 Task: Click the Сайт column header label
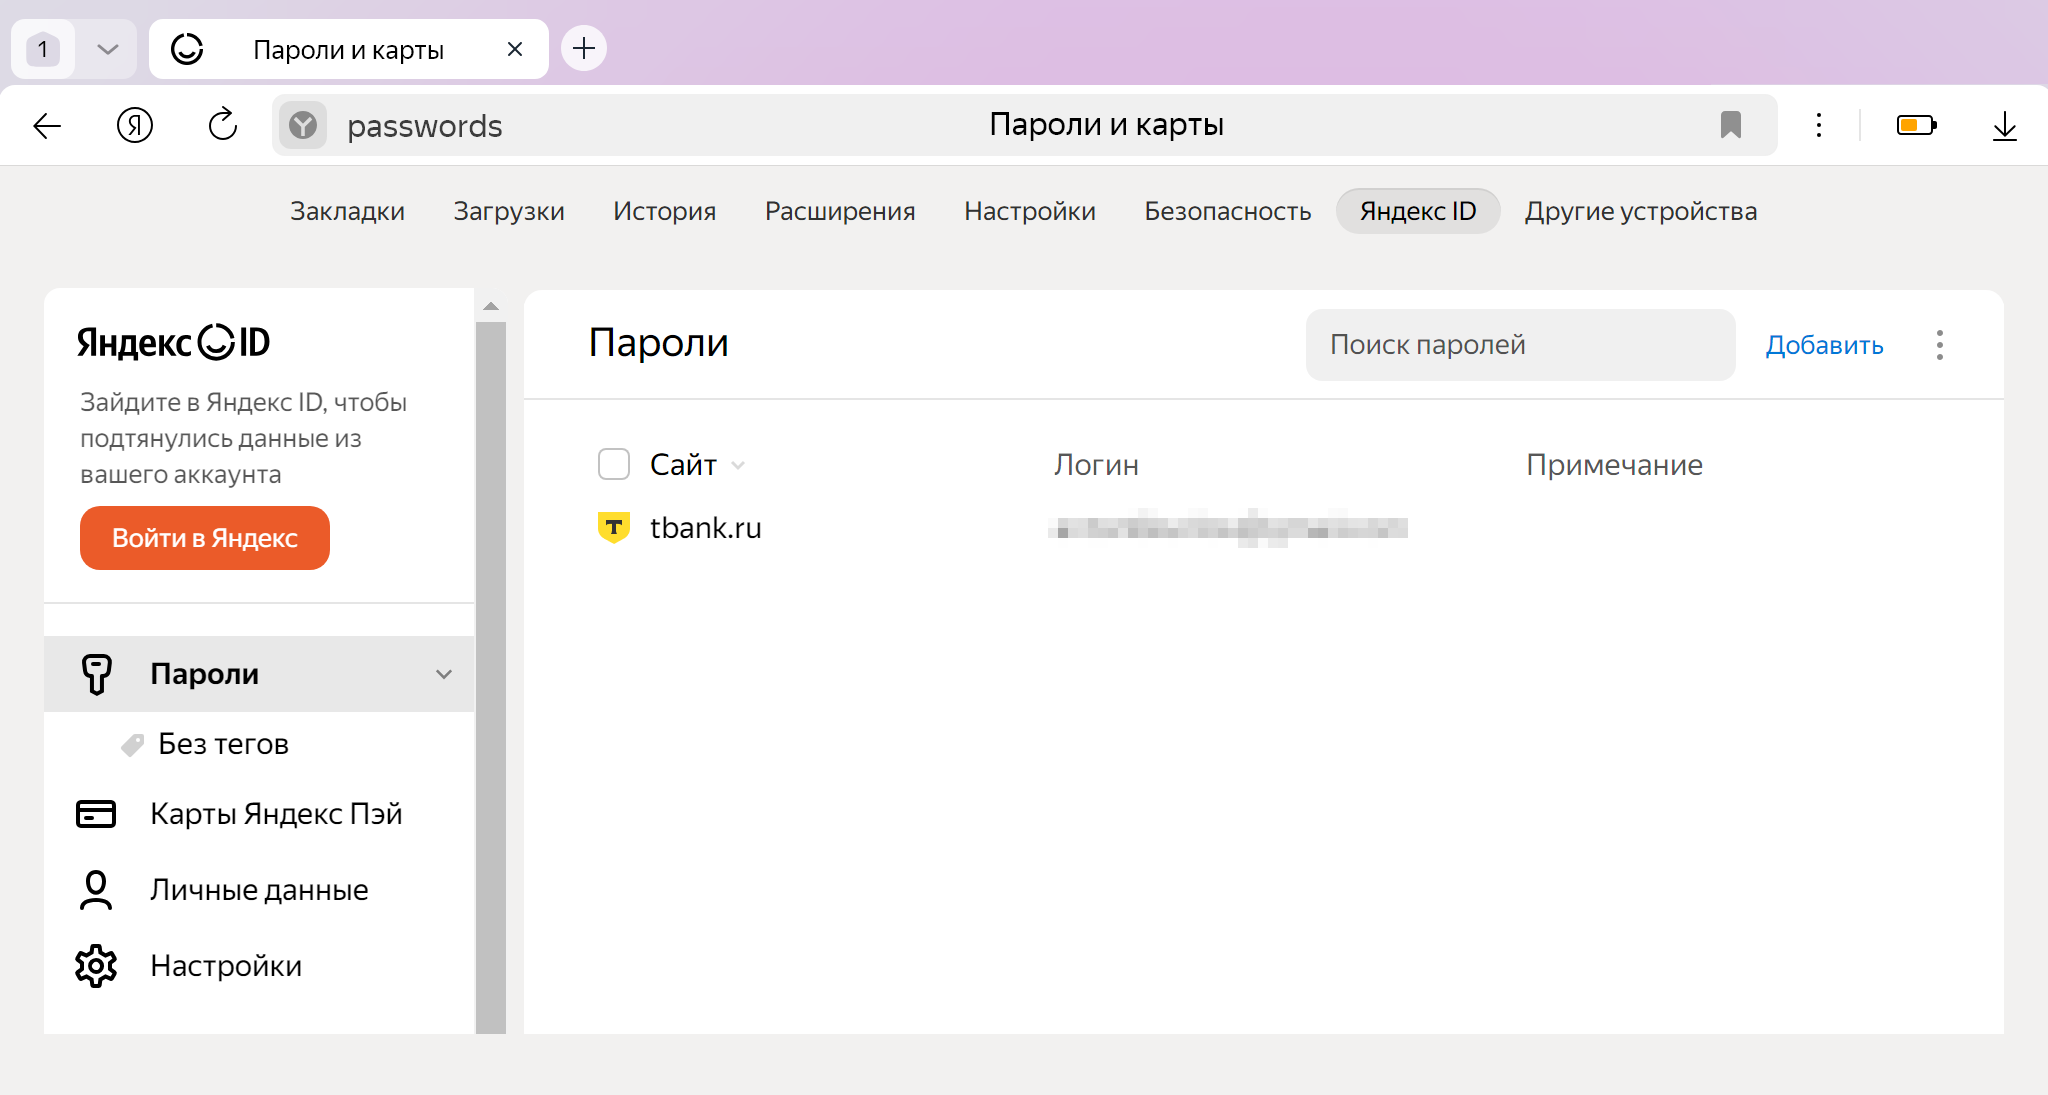point(683,465)
